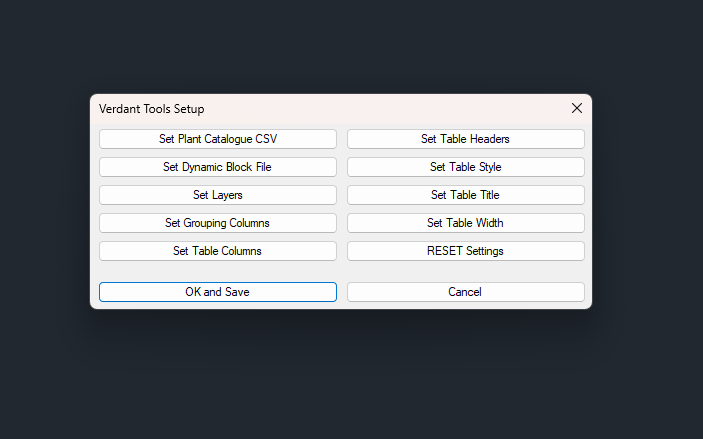Choose Set Layers in setup dialog
Image resolution: width=703 pixels, height=439 pixels.
click(217, 195)
